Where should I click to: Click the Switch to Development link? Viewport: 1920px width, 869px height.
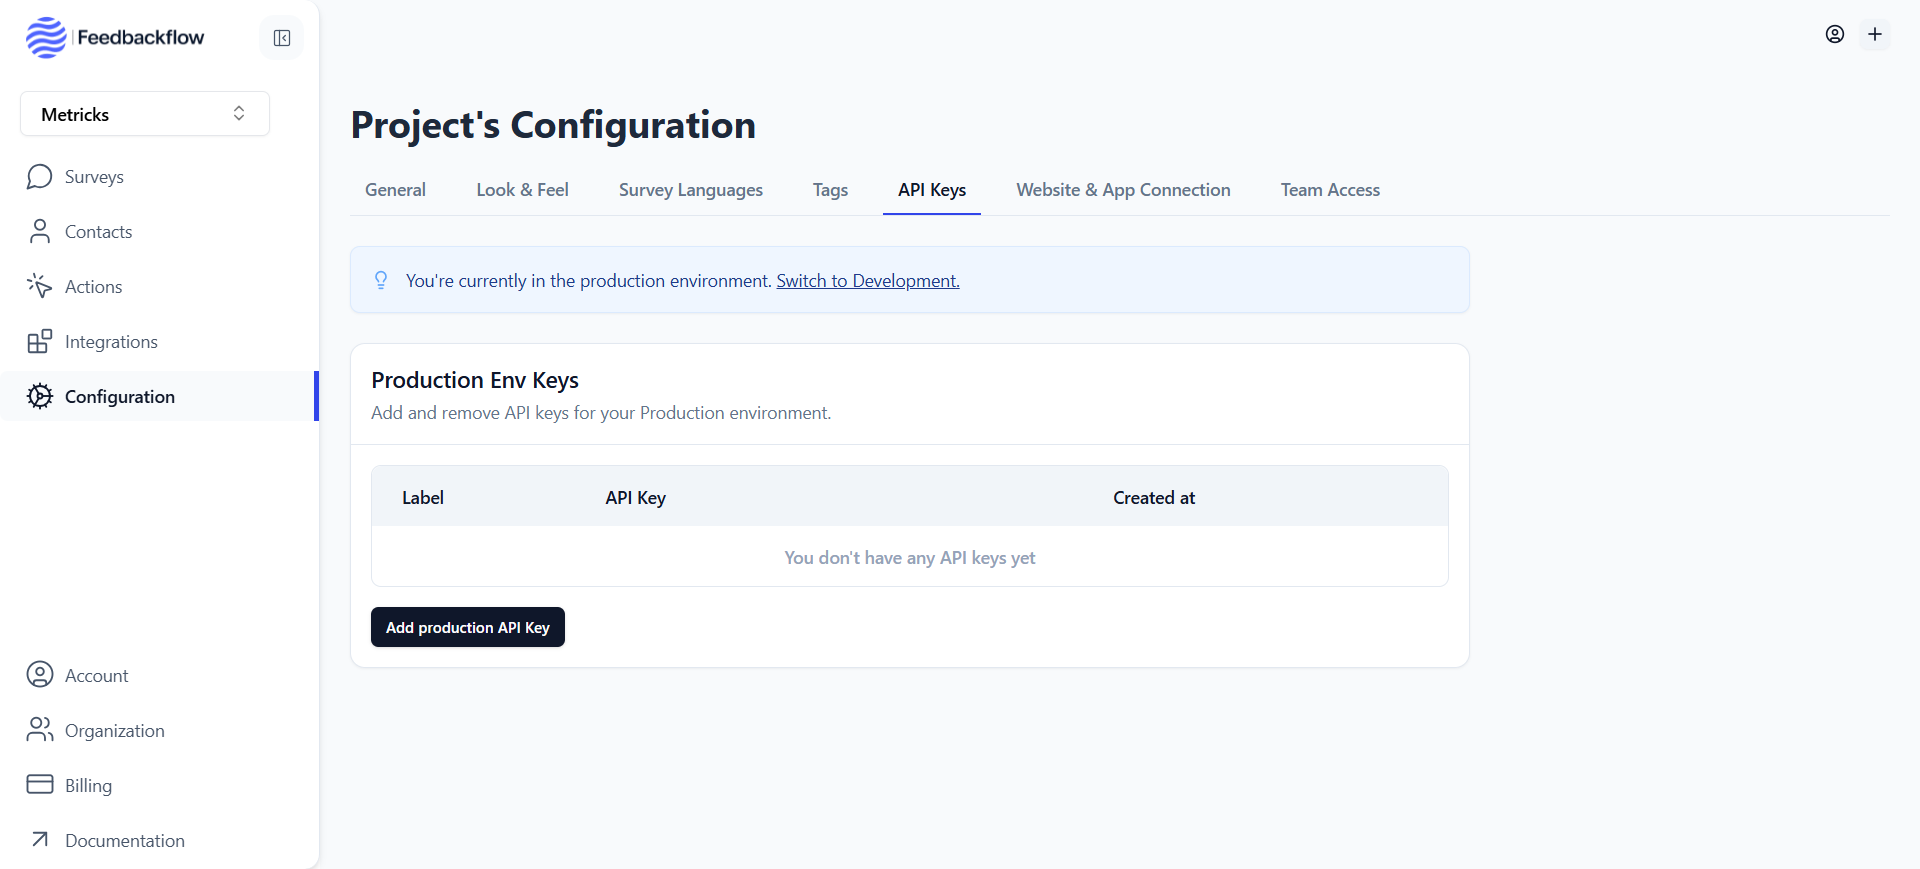click(868, 281)
